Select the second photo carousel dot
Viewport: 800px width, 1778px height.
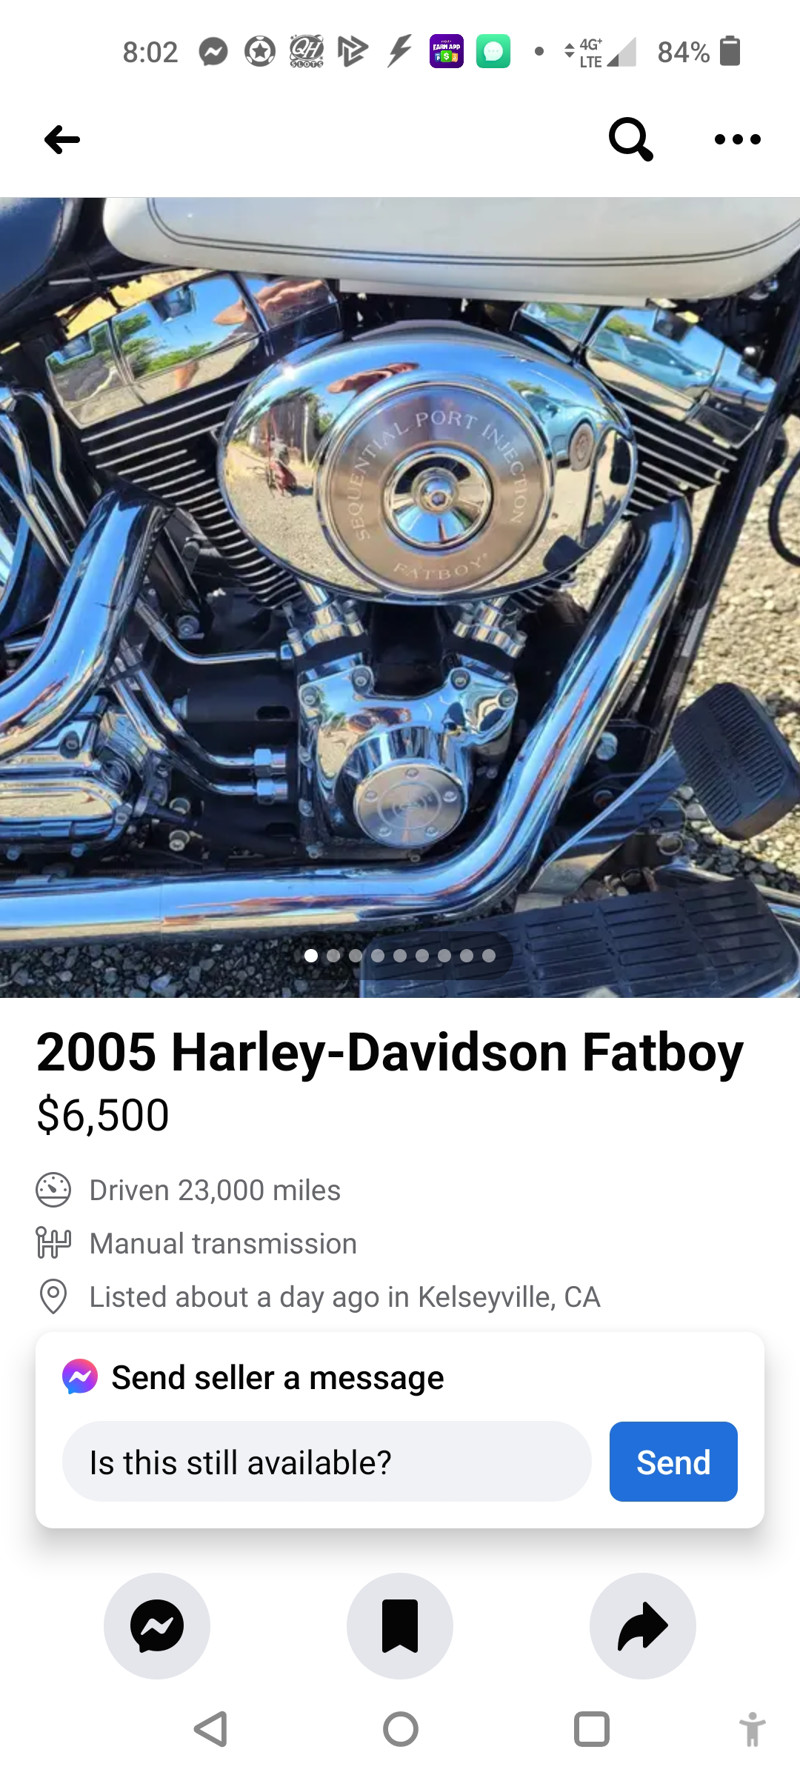[333, 956]
